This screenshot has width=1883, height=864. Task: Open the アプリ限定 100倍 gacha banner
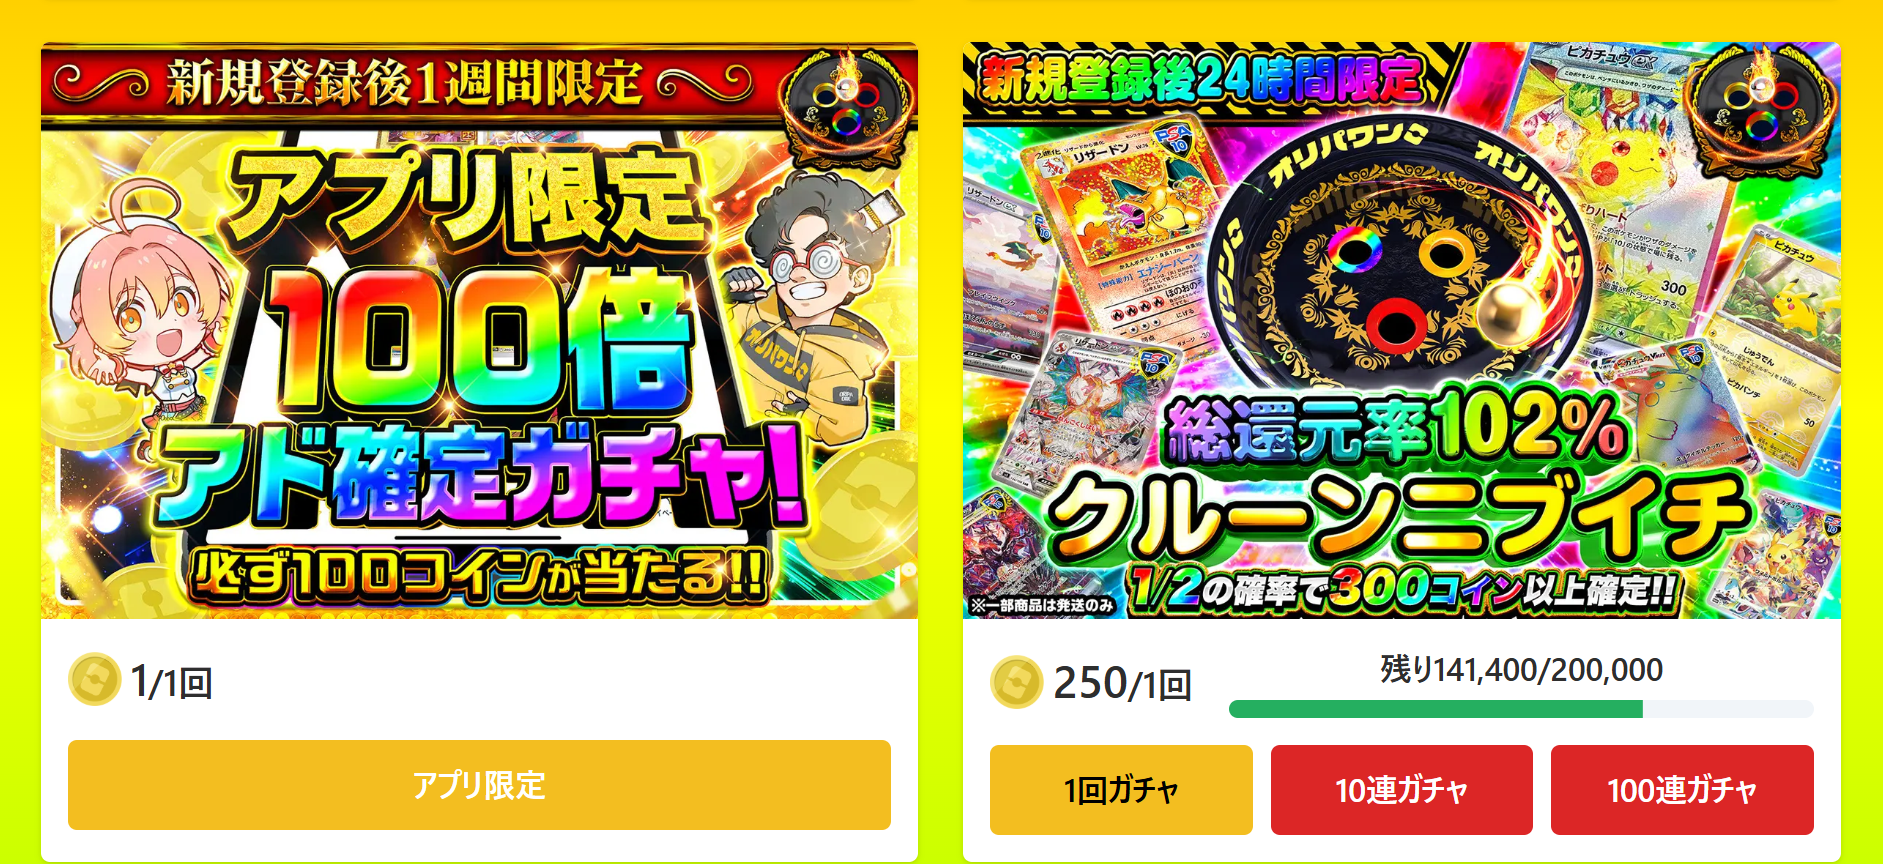[479, 330]
